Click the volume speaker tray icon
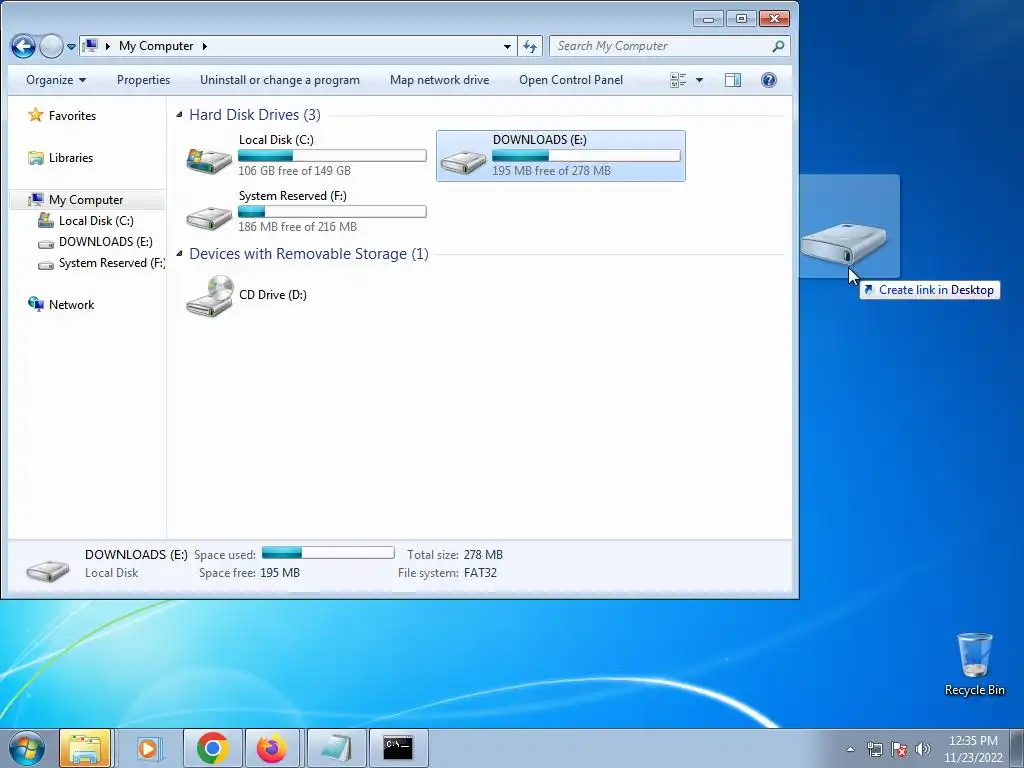The image size is (1024, 768). coord(923,749)
